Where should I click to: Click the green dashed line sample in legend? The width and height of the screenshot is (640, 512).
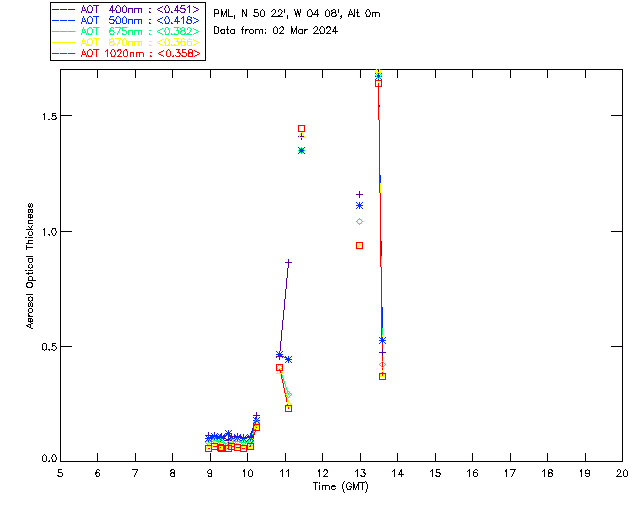click(x=64, y=31)
